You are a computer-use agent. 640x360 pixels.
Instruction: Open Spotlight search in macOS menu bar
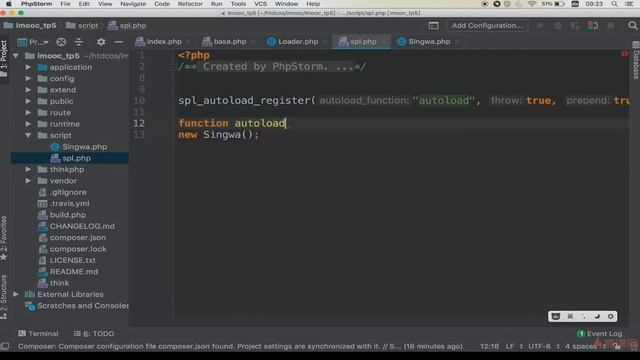pos(614,4)
